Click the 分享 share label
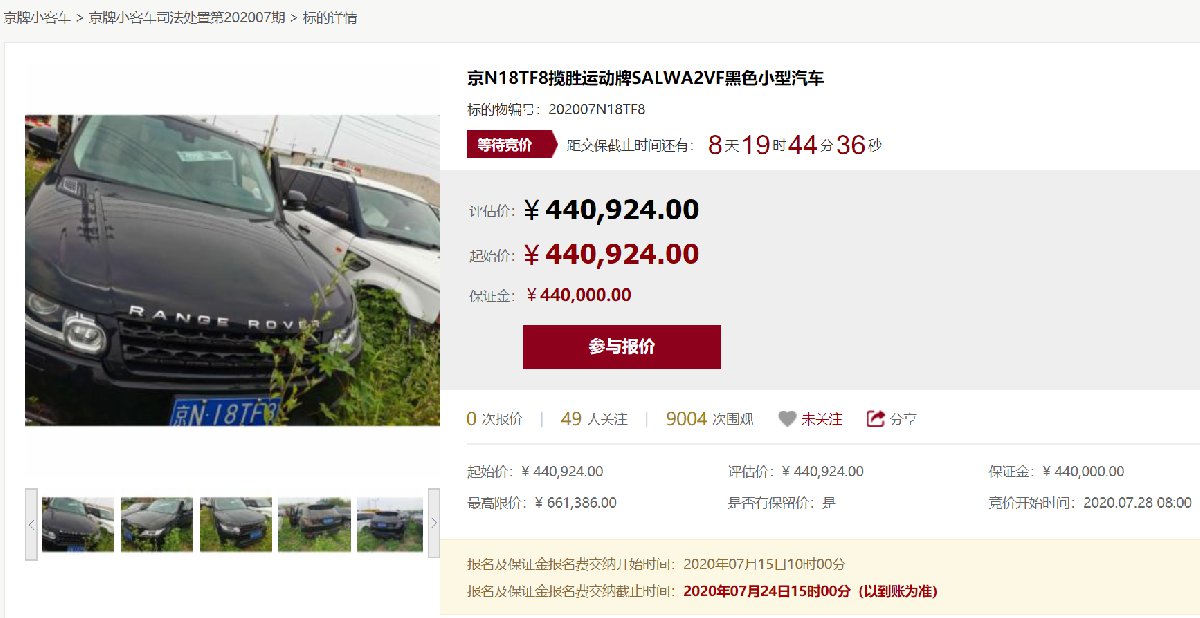Image resolution: width=1200 pixels, height=618 pixels. tap(904, 419)
